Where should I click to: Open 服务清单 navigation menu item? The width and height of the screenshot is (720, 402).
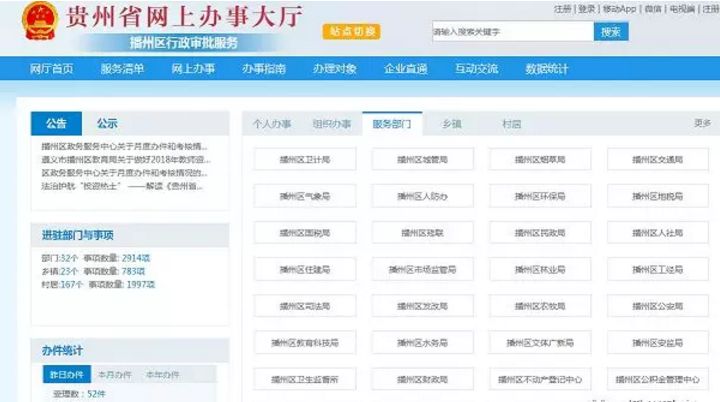(x=122, y=69)
